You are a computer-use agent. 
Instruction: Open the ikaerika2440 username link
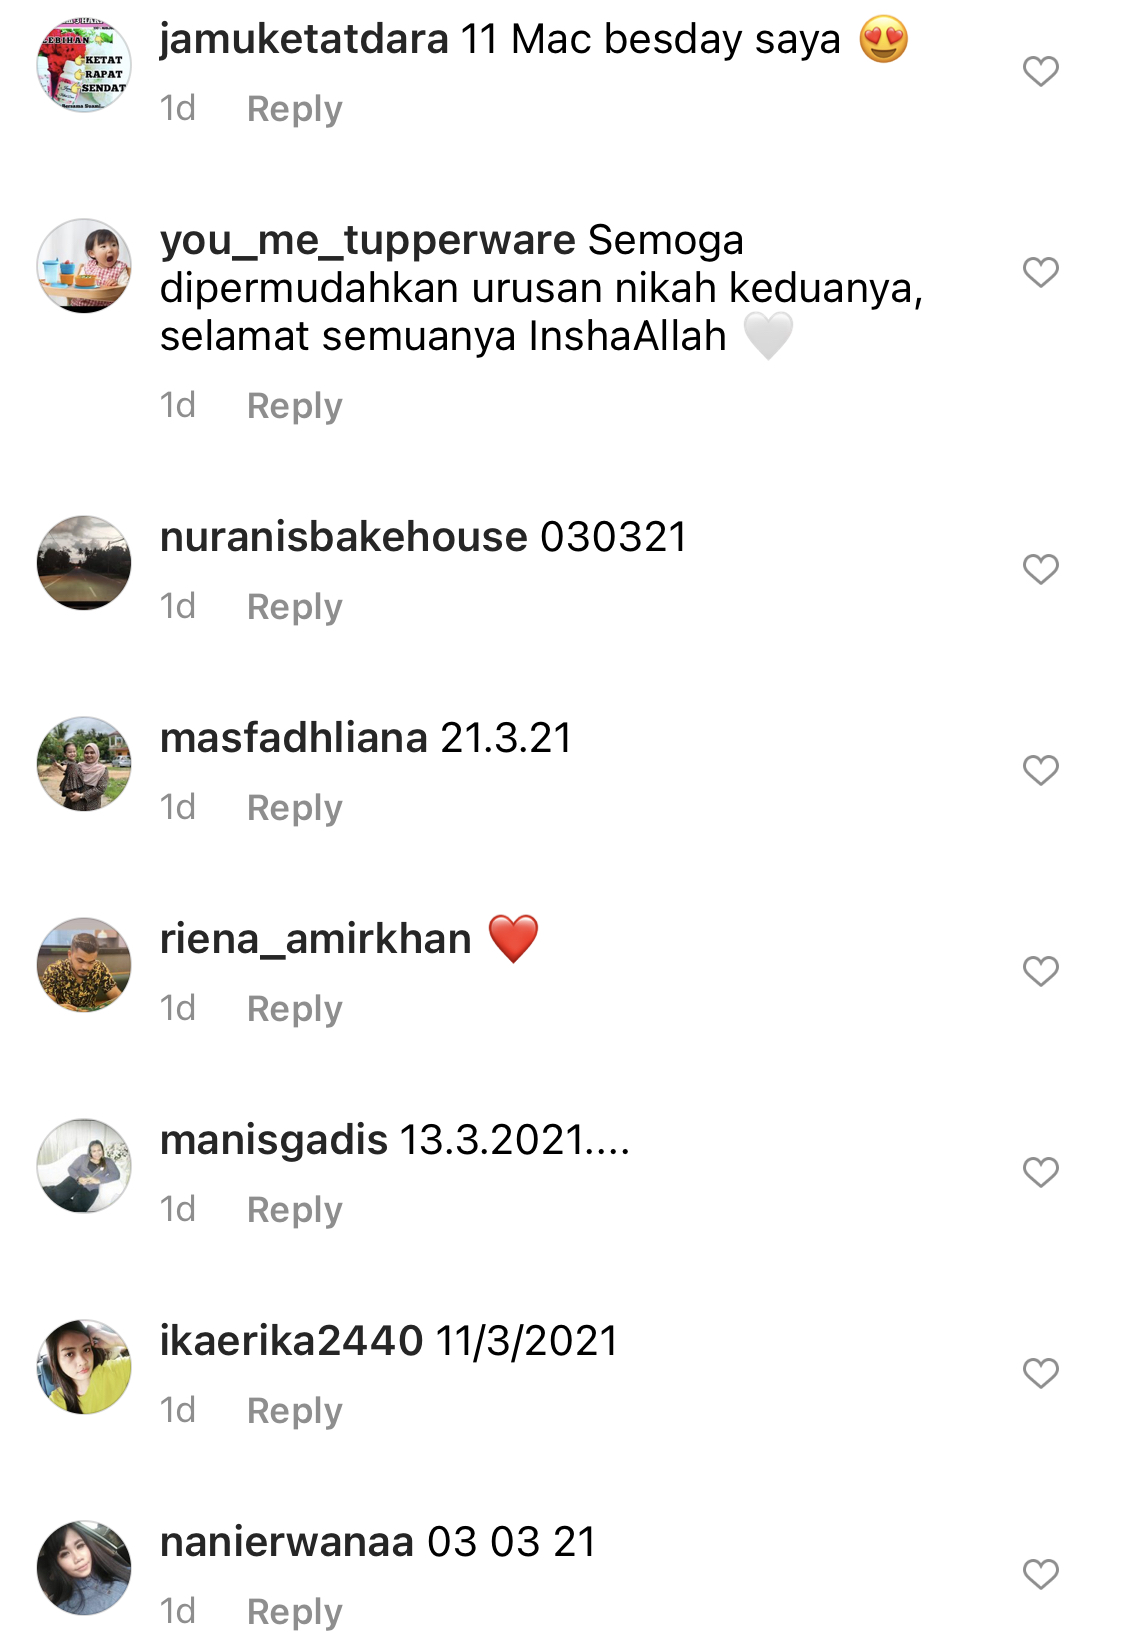[291, 1341]
